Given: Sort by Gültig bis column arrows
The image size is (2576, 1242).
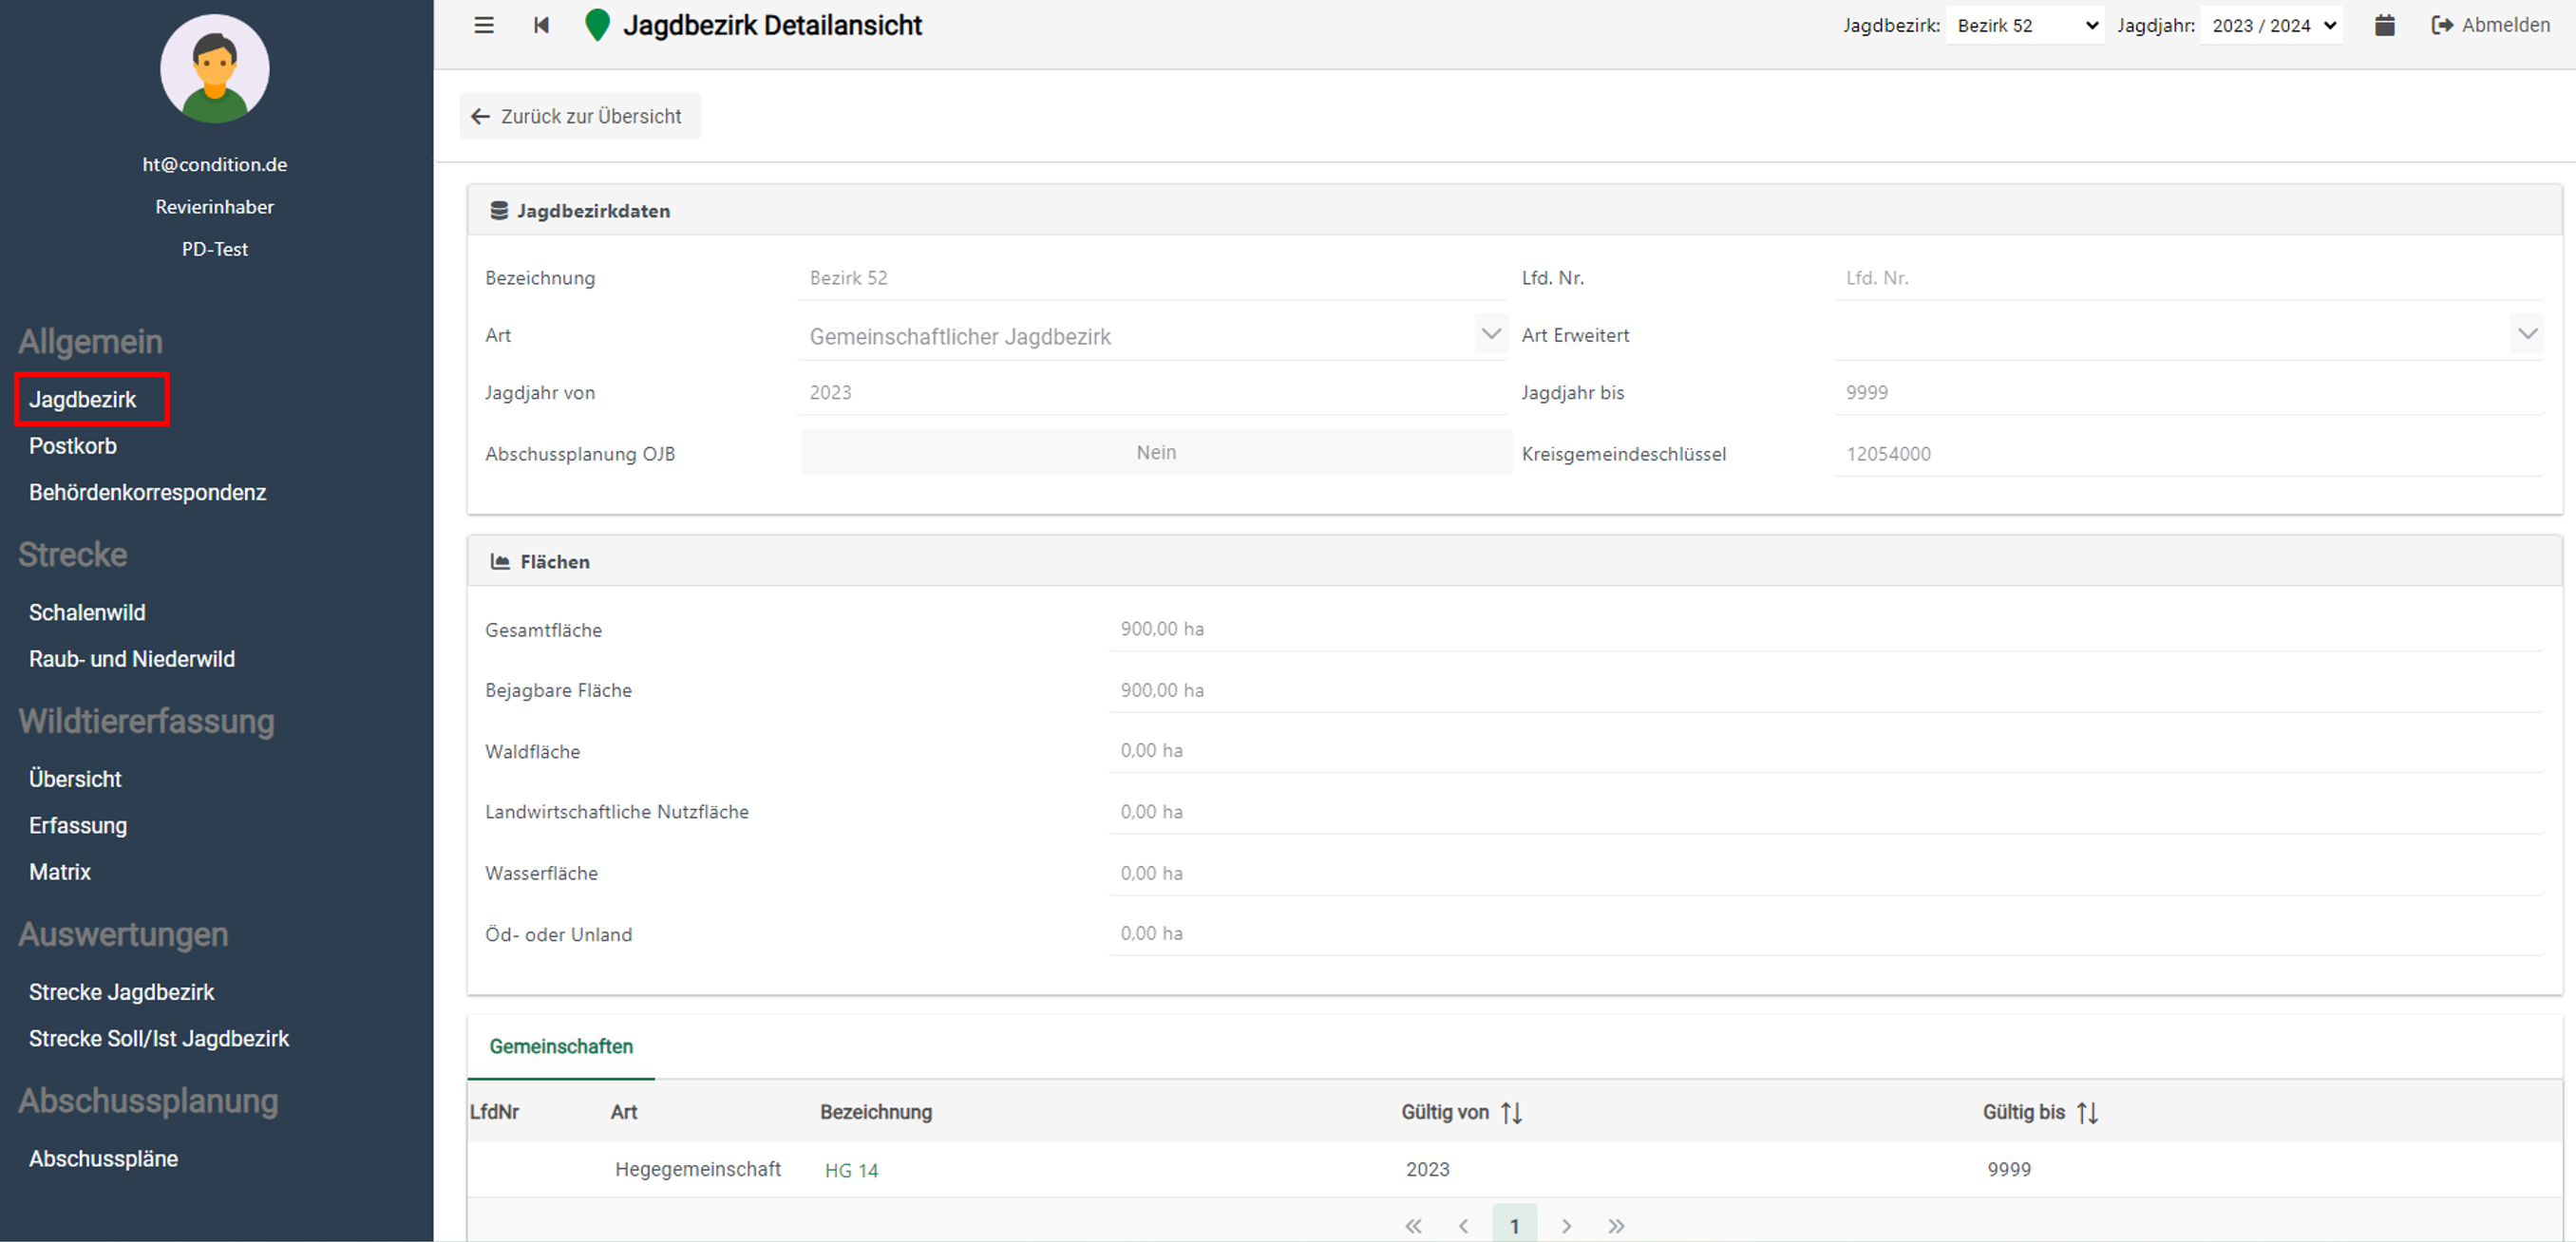Looking at the screenshot, I should click(2087, 1112).
